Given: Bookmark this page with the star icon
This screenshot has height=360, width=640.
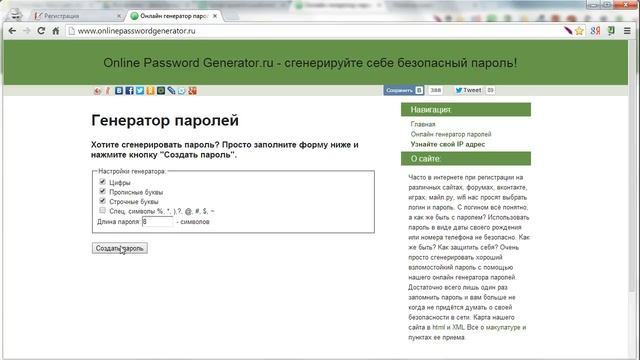Looking at the screenshot, I should pos(579,31).
